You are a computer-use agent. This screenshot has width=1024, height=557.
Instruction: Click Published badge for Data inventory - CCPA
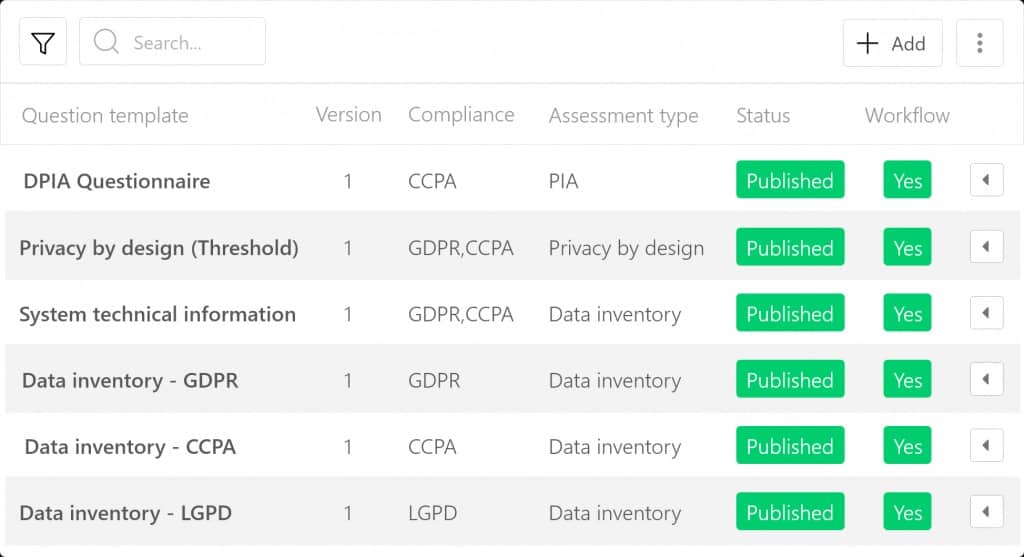coord(790,445)
